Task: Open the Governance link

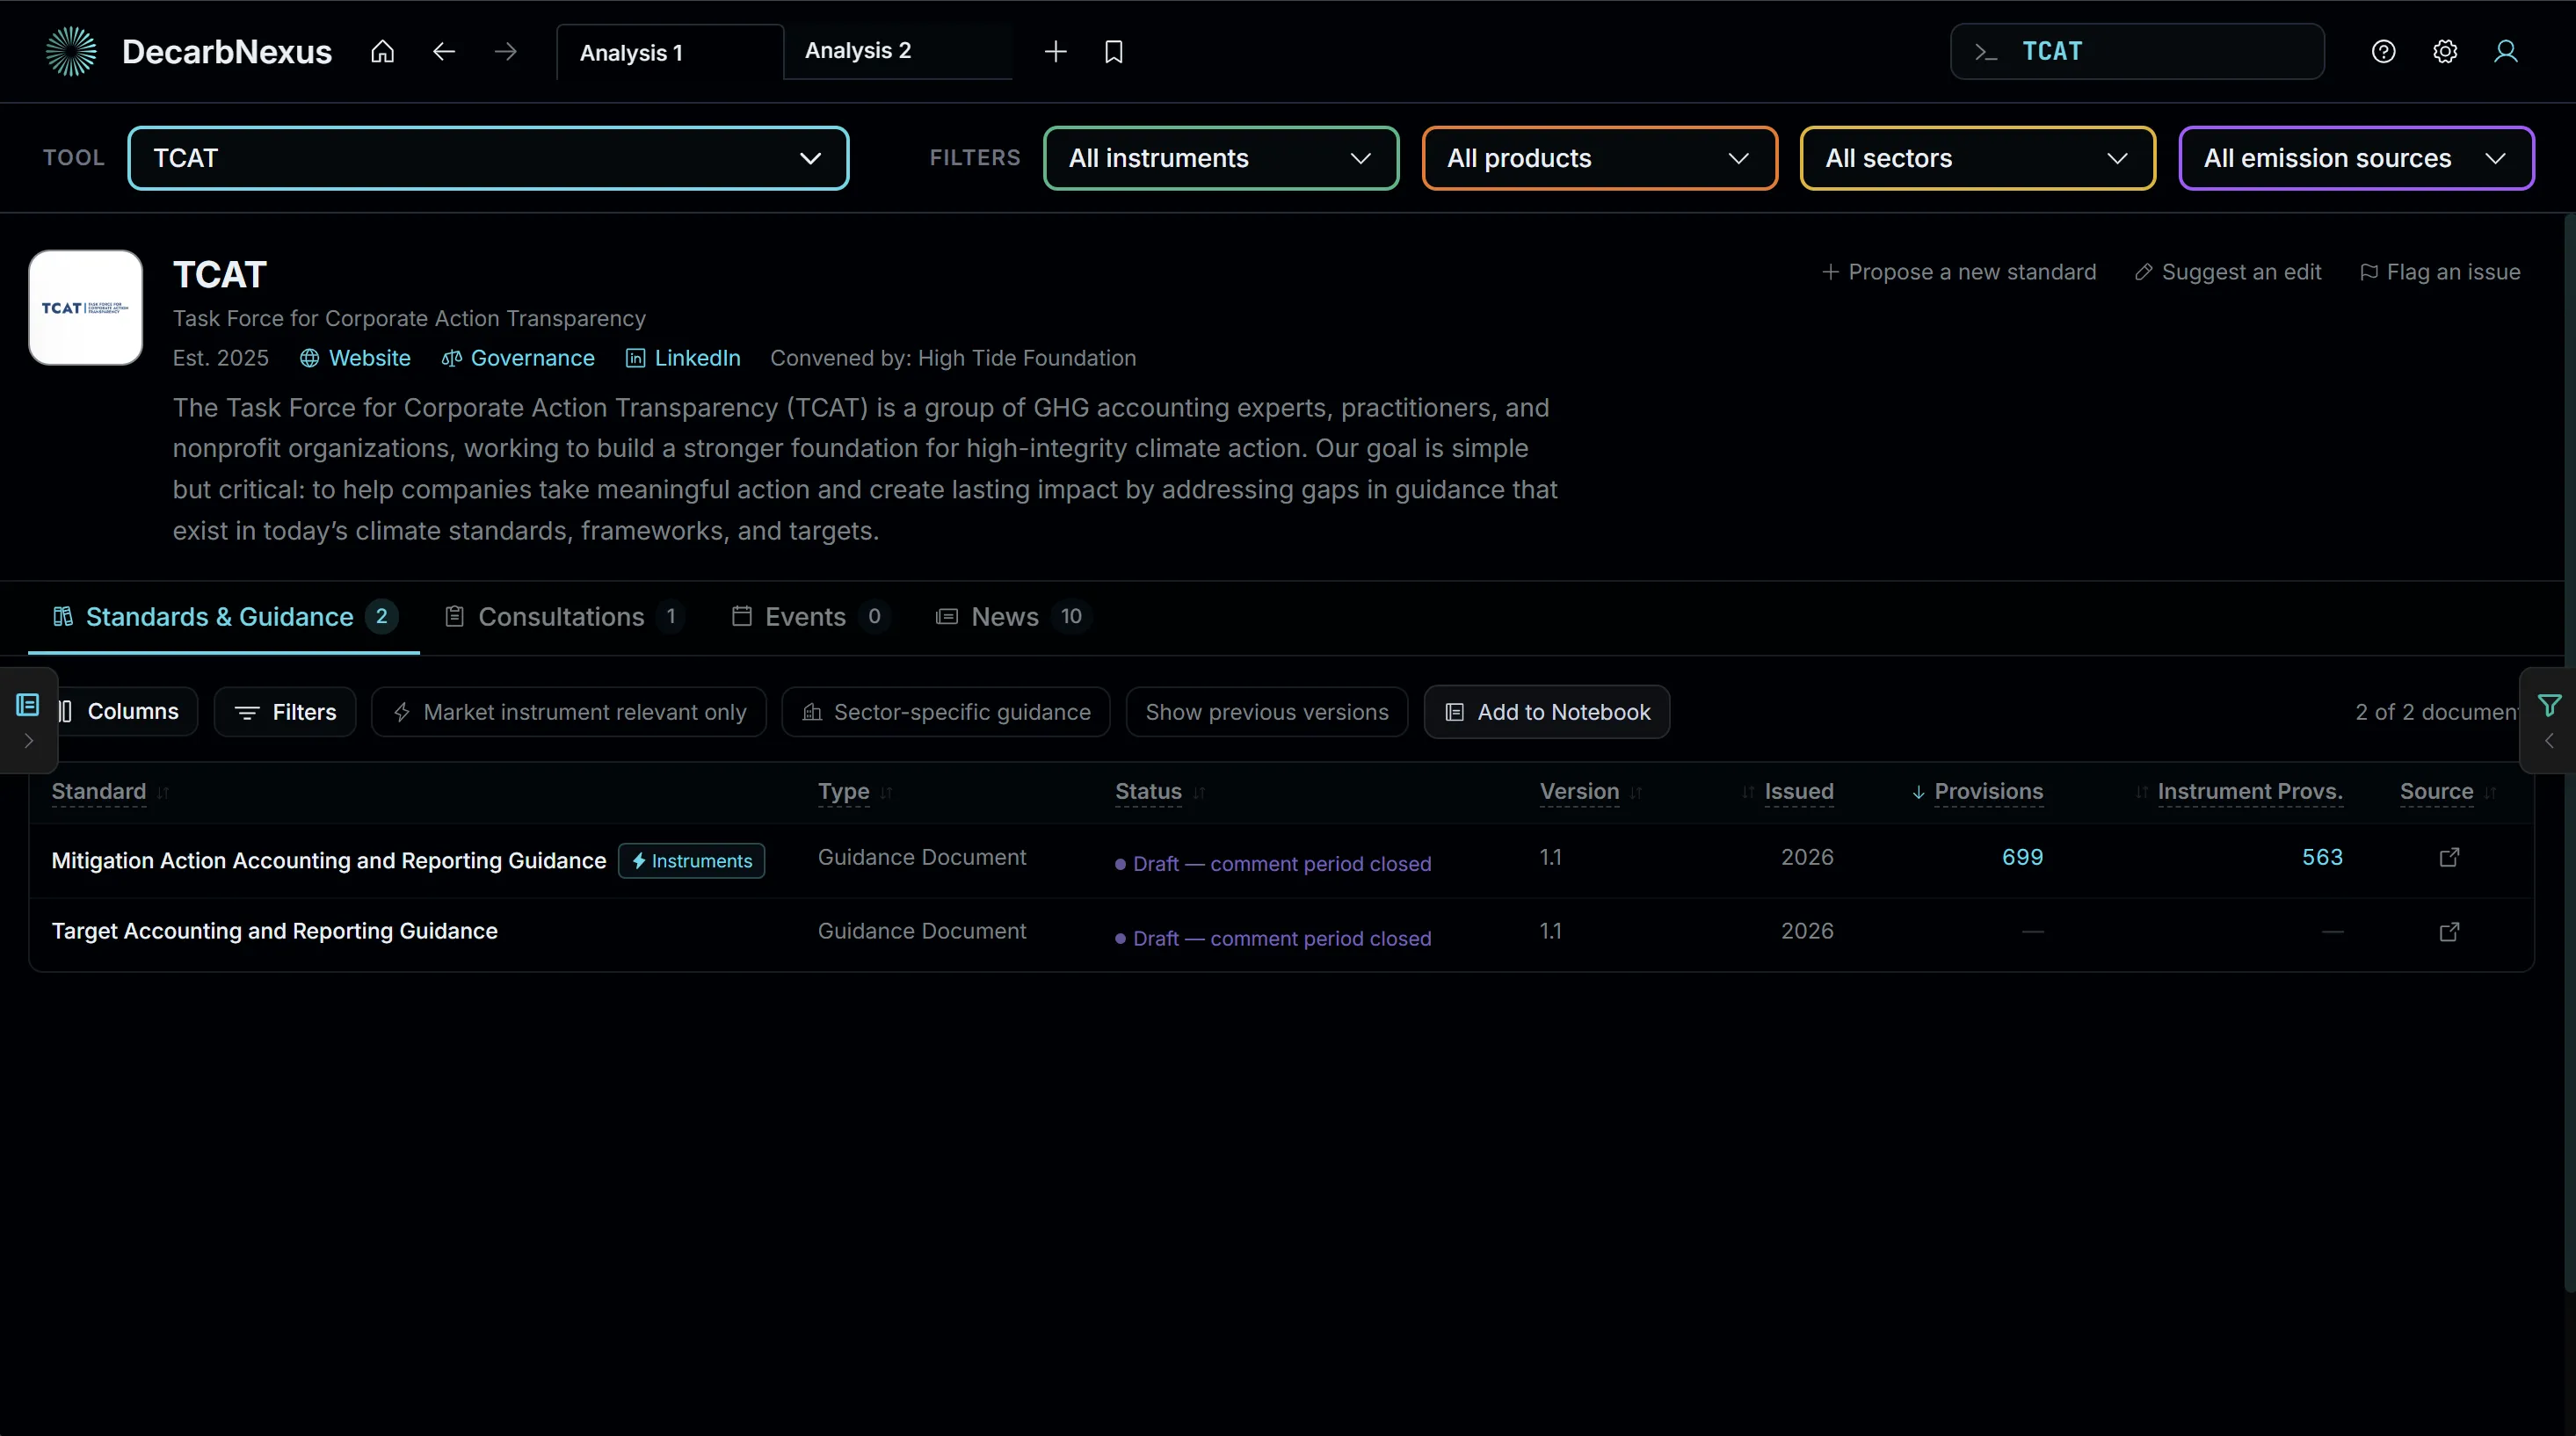Action: [x=518, y=358]
